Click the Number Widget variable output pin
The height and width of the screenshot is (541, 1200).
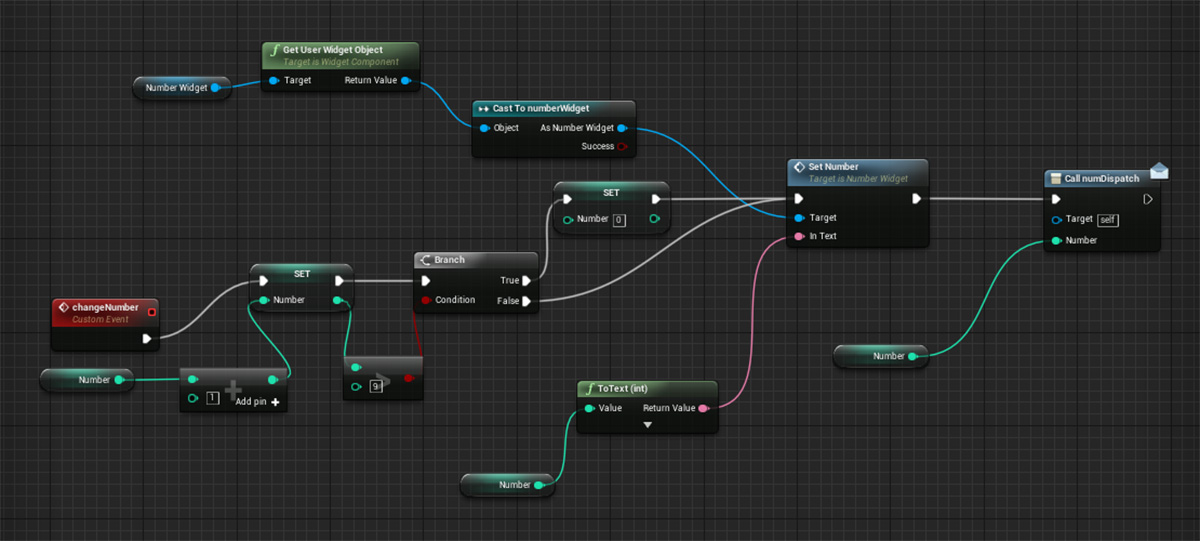pos(215,88)
